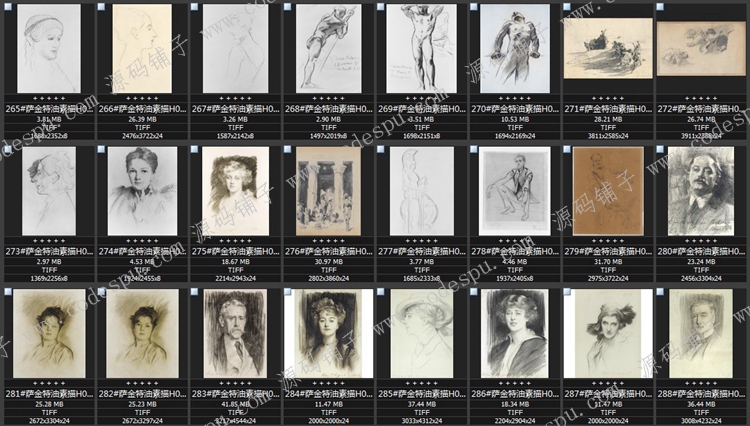Select thumbnail 270 draped figure drawing
This screenshot has width=750, height=426.
(515, 48)
